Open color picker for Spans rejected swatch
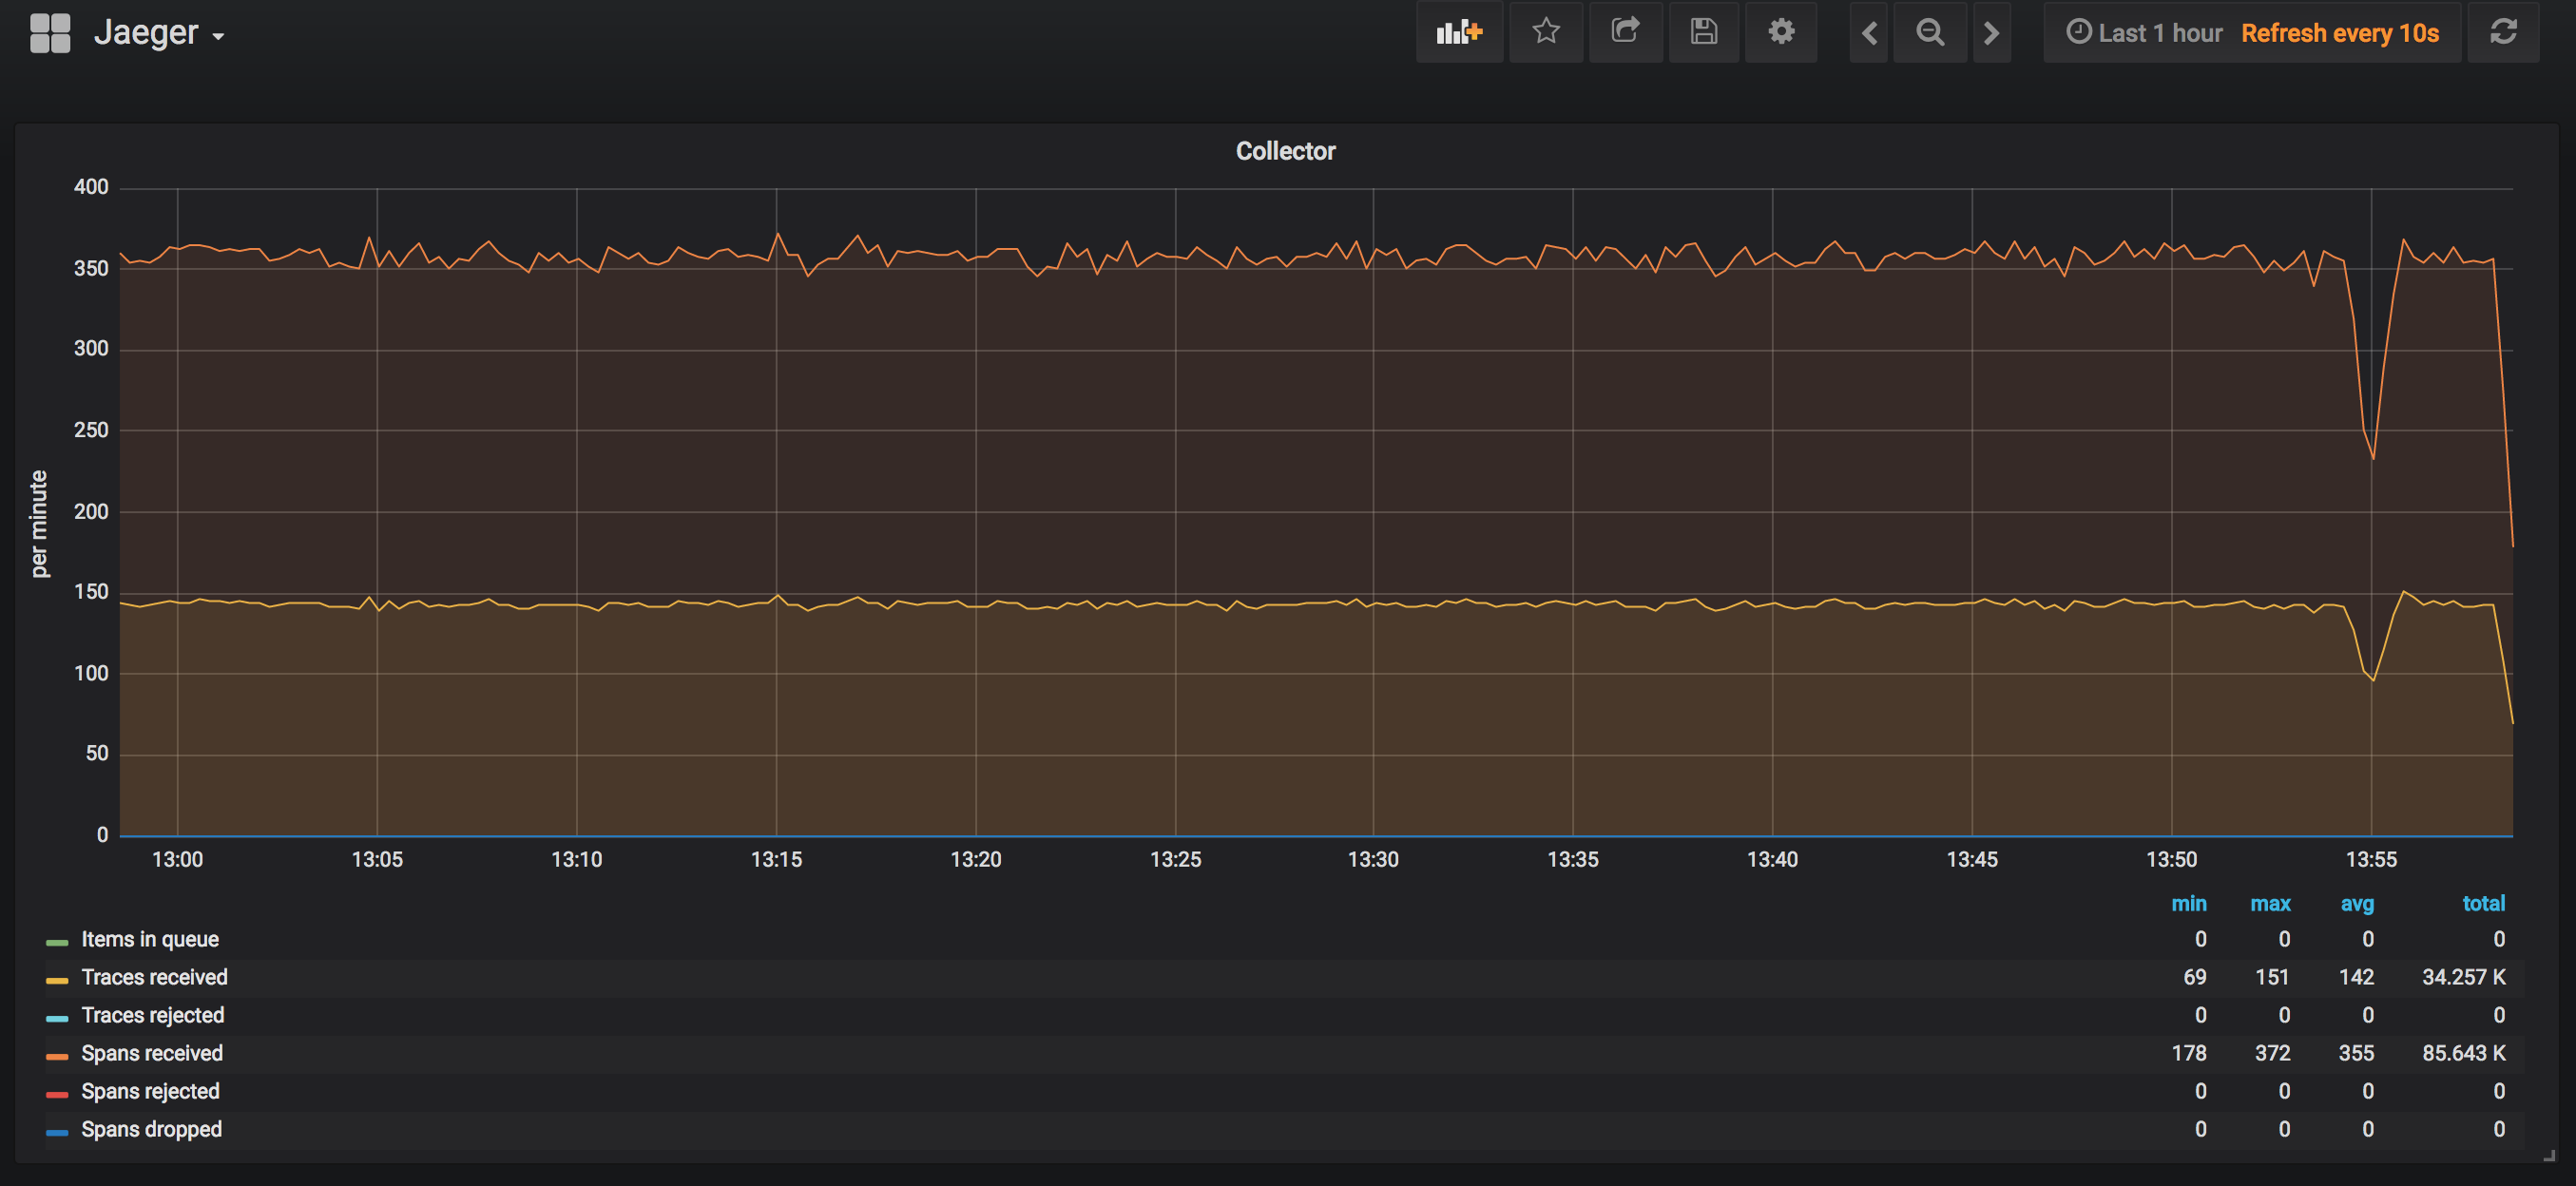The image size is (2576, 1186). 57,1094
